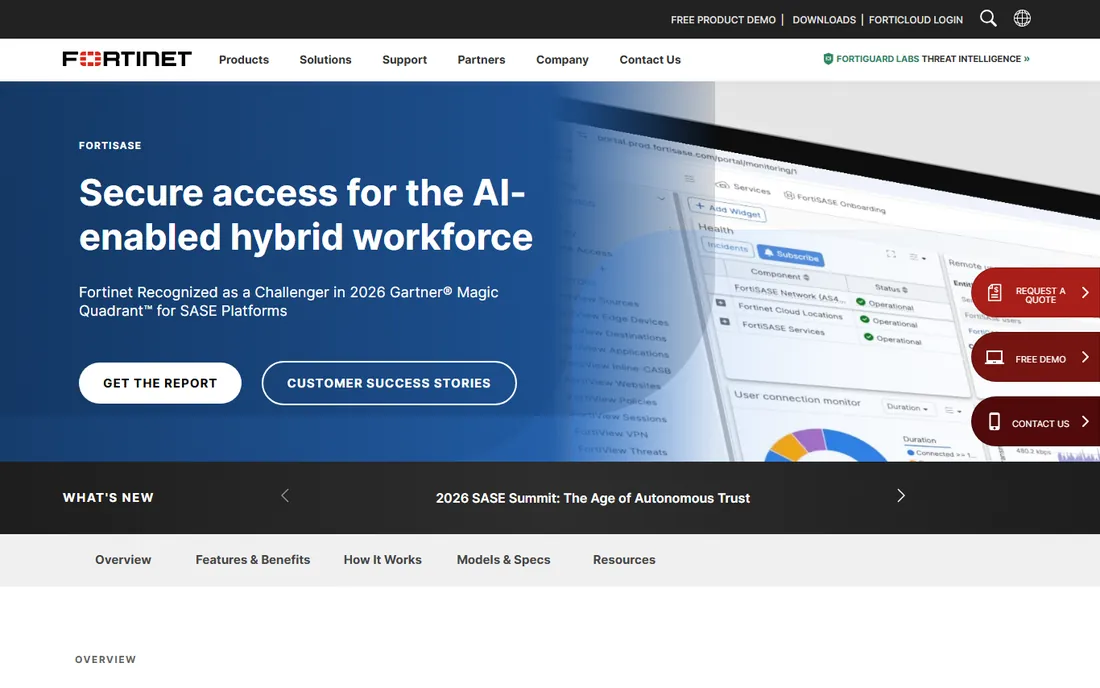The image size is (1100, 688).
Task: Click the Secure access headline
Action: click(306, 215)
